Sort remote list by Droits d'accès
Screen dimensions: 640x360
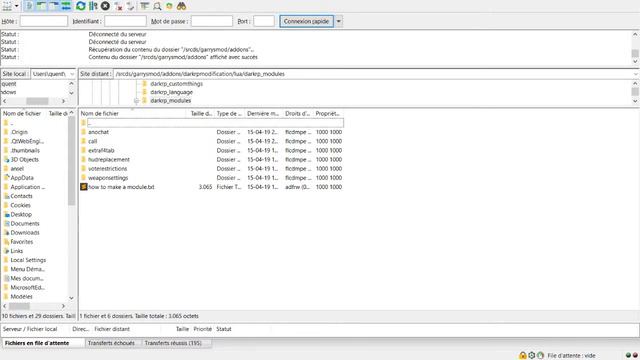click(298, 113)
